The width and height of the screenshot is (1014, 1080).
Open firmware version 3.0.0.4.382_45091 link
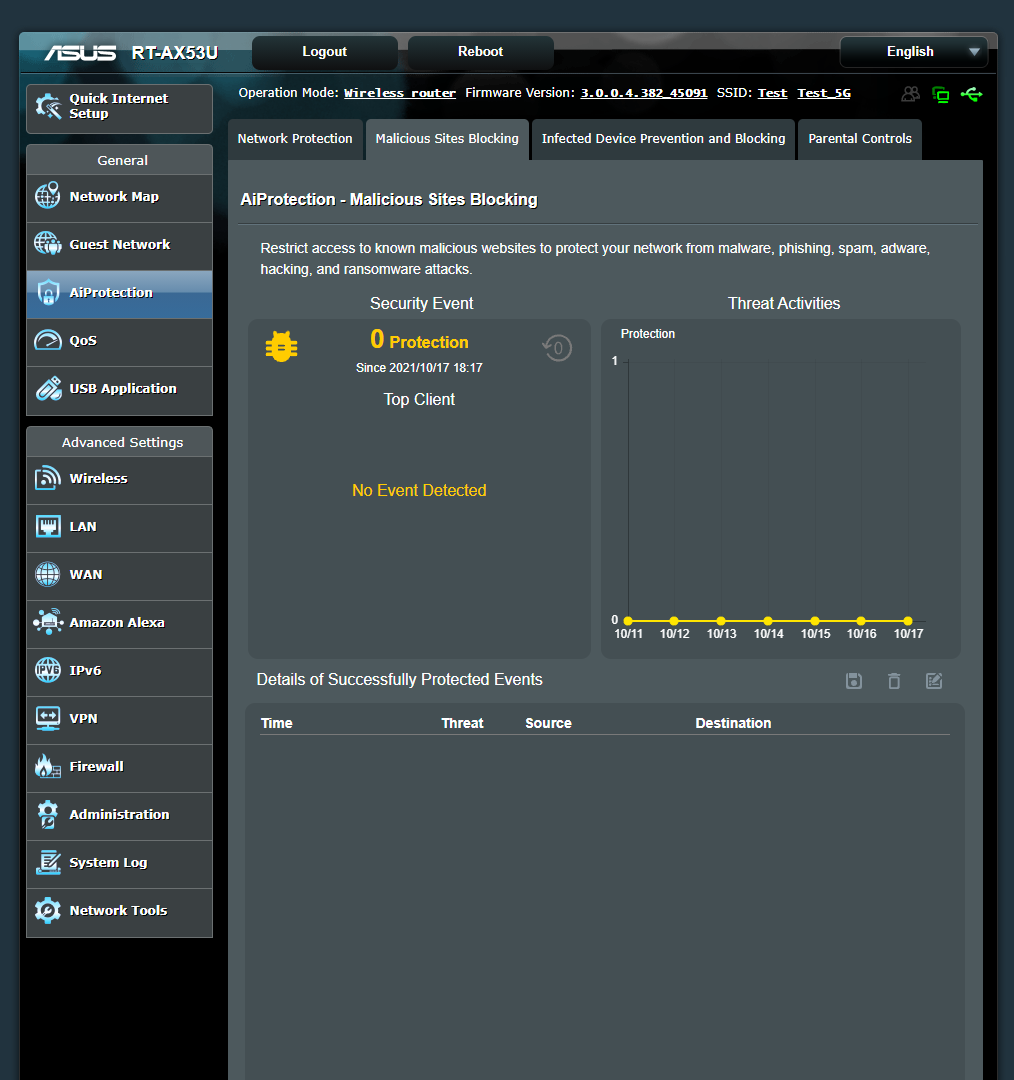tap(643, 93)
